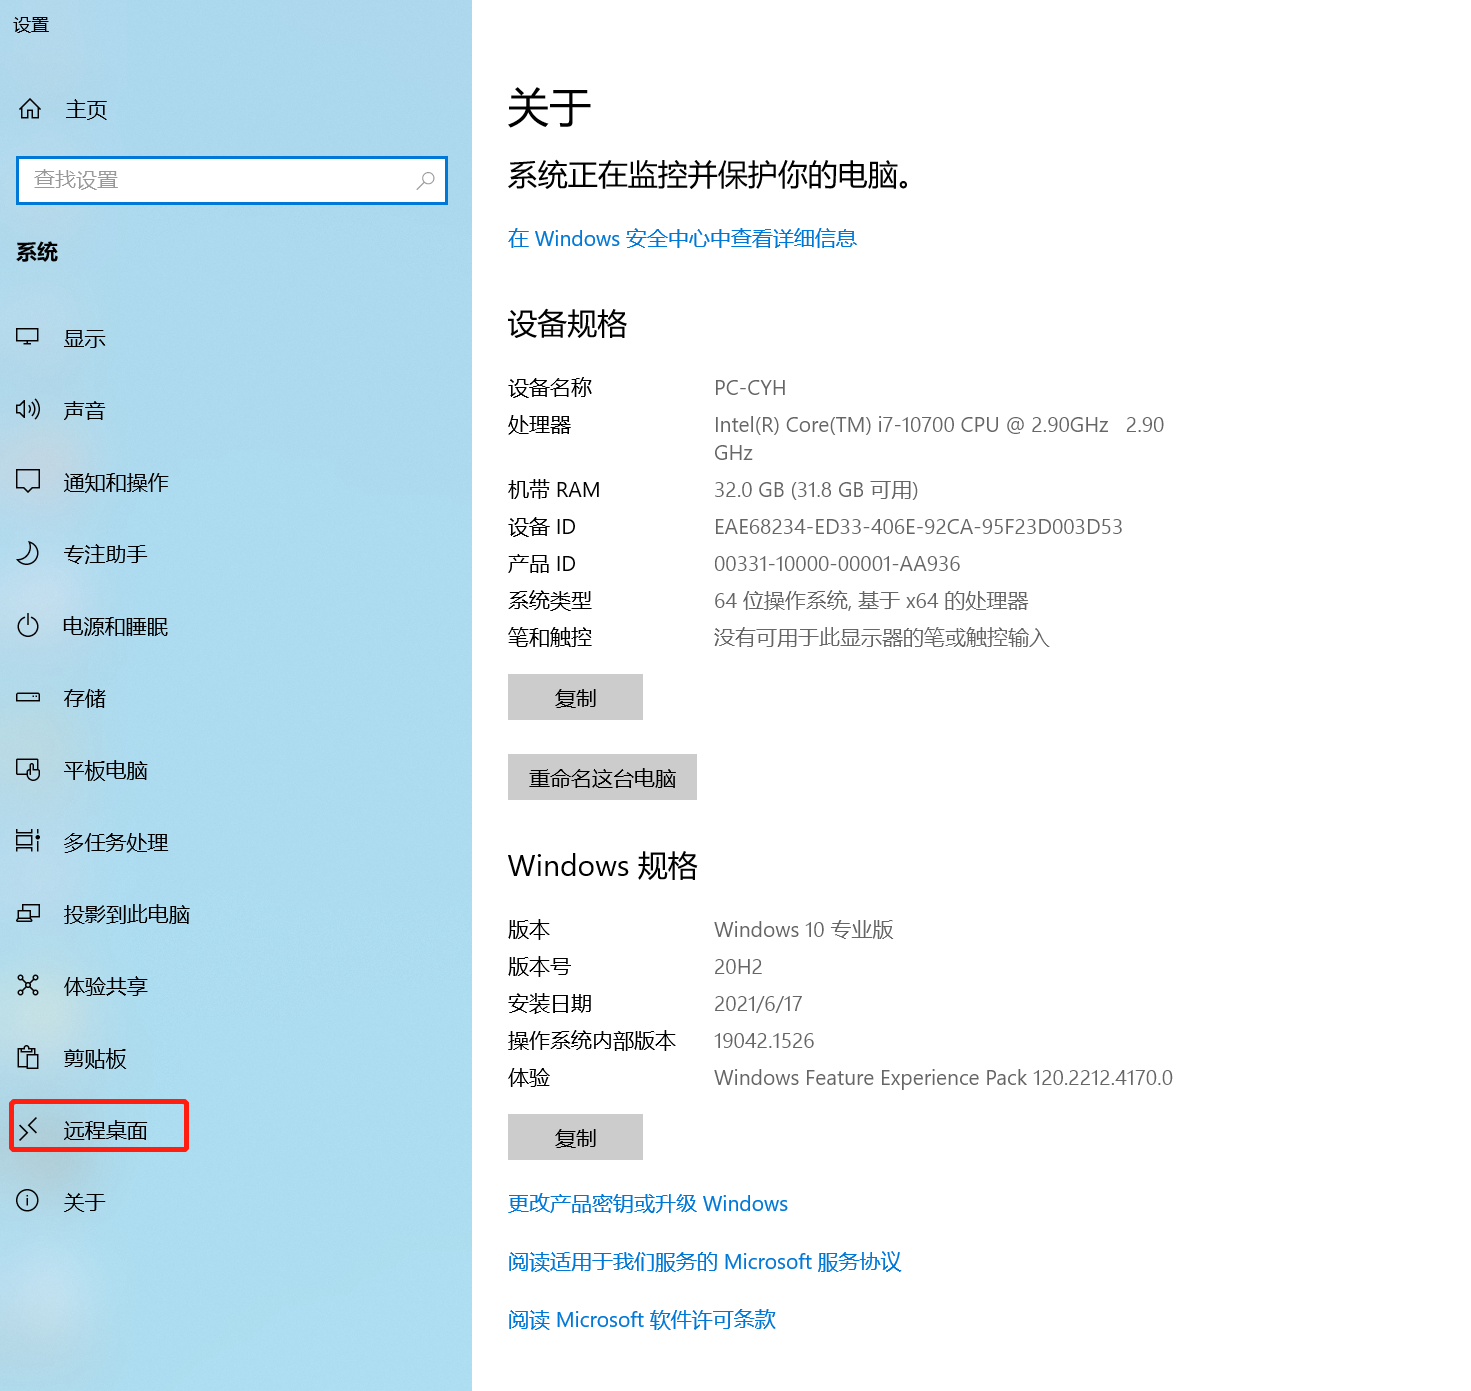
Task: Click install date 2021/6/17
Action: coord(758,1004)
